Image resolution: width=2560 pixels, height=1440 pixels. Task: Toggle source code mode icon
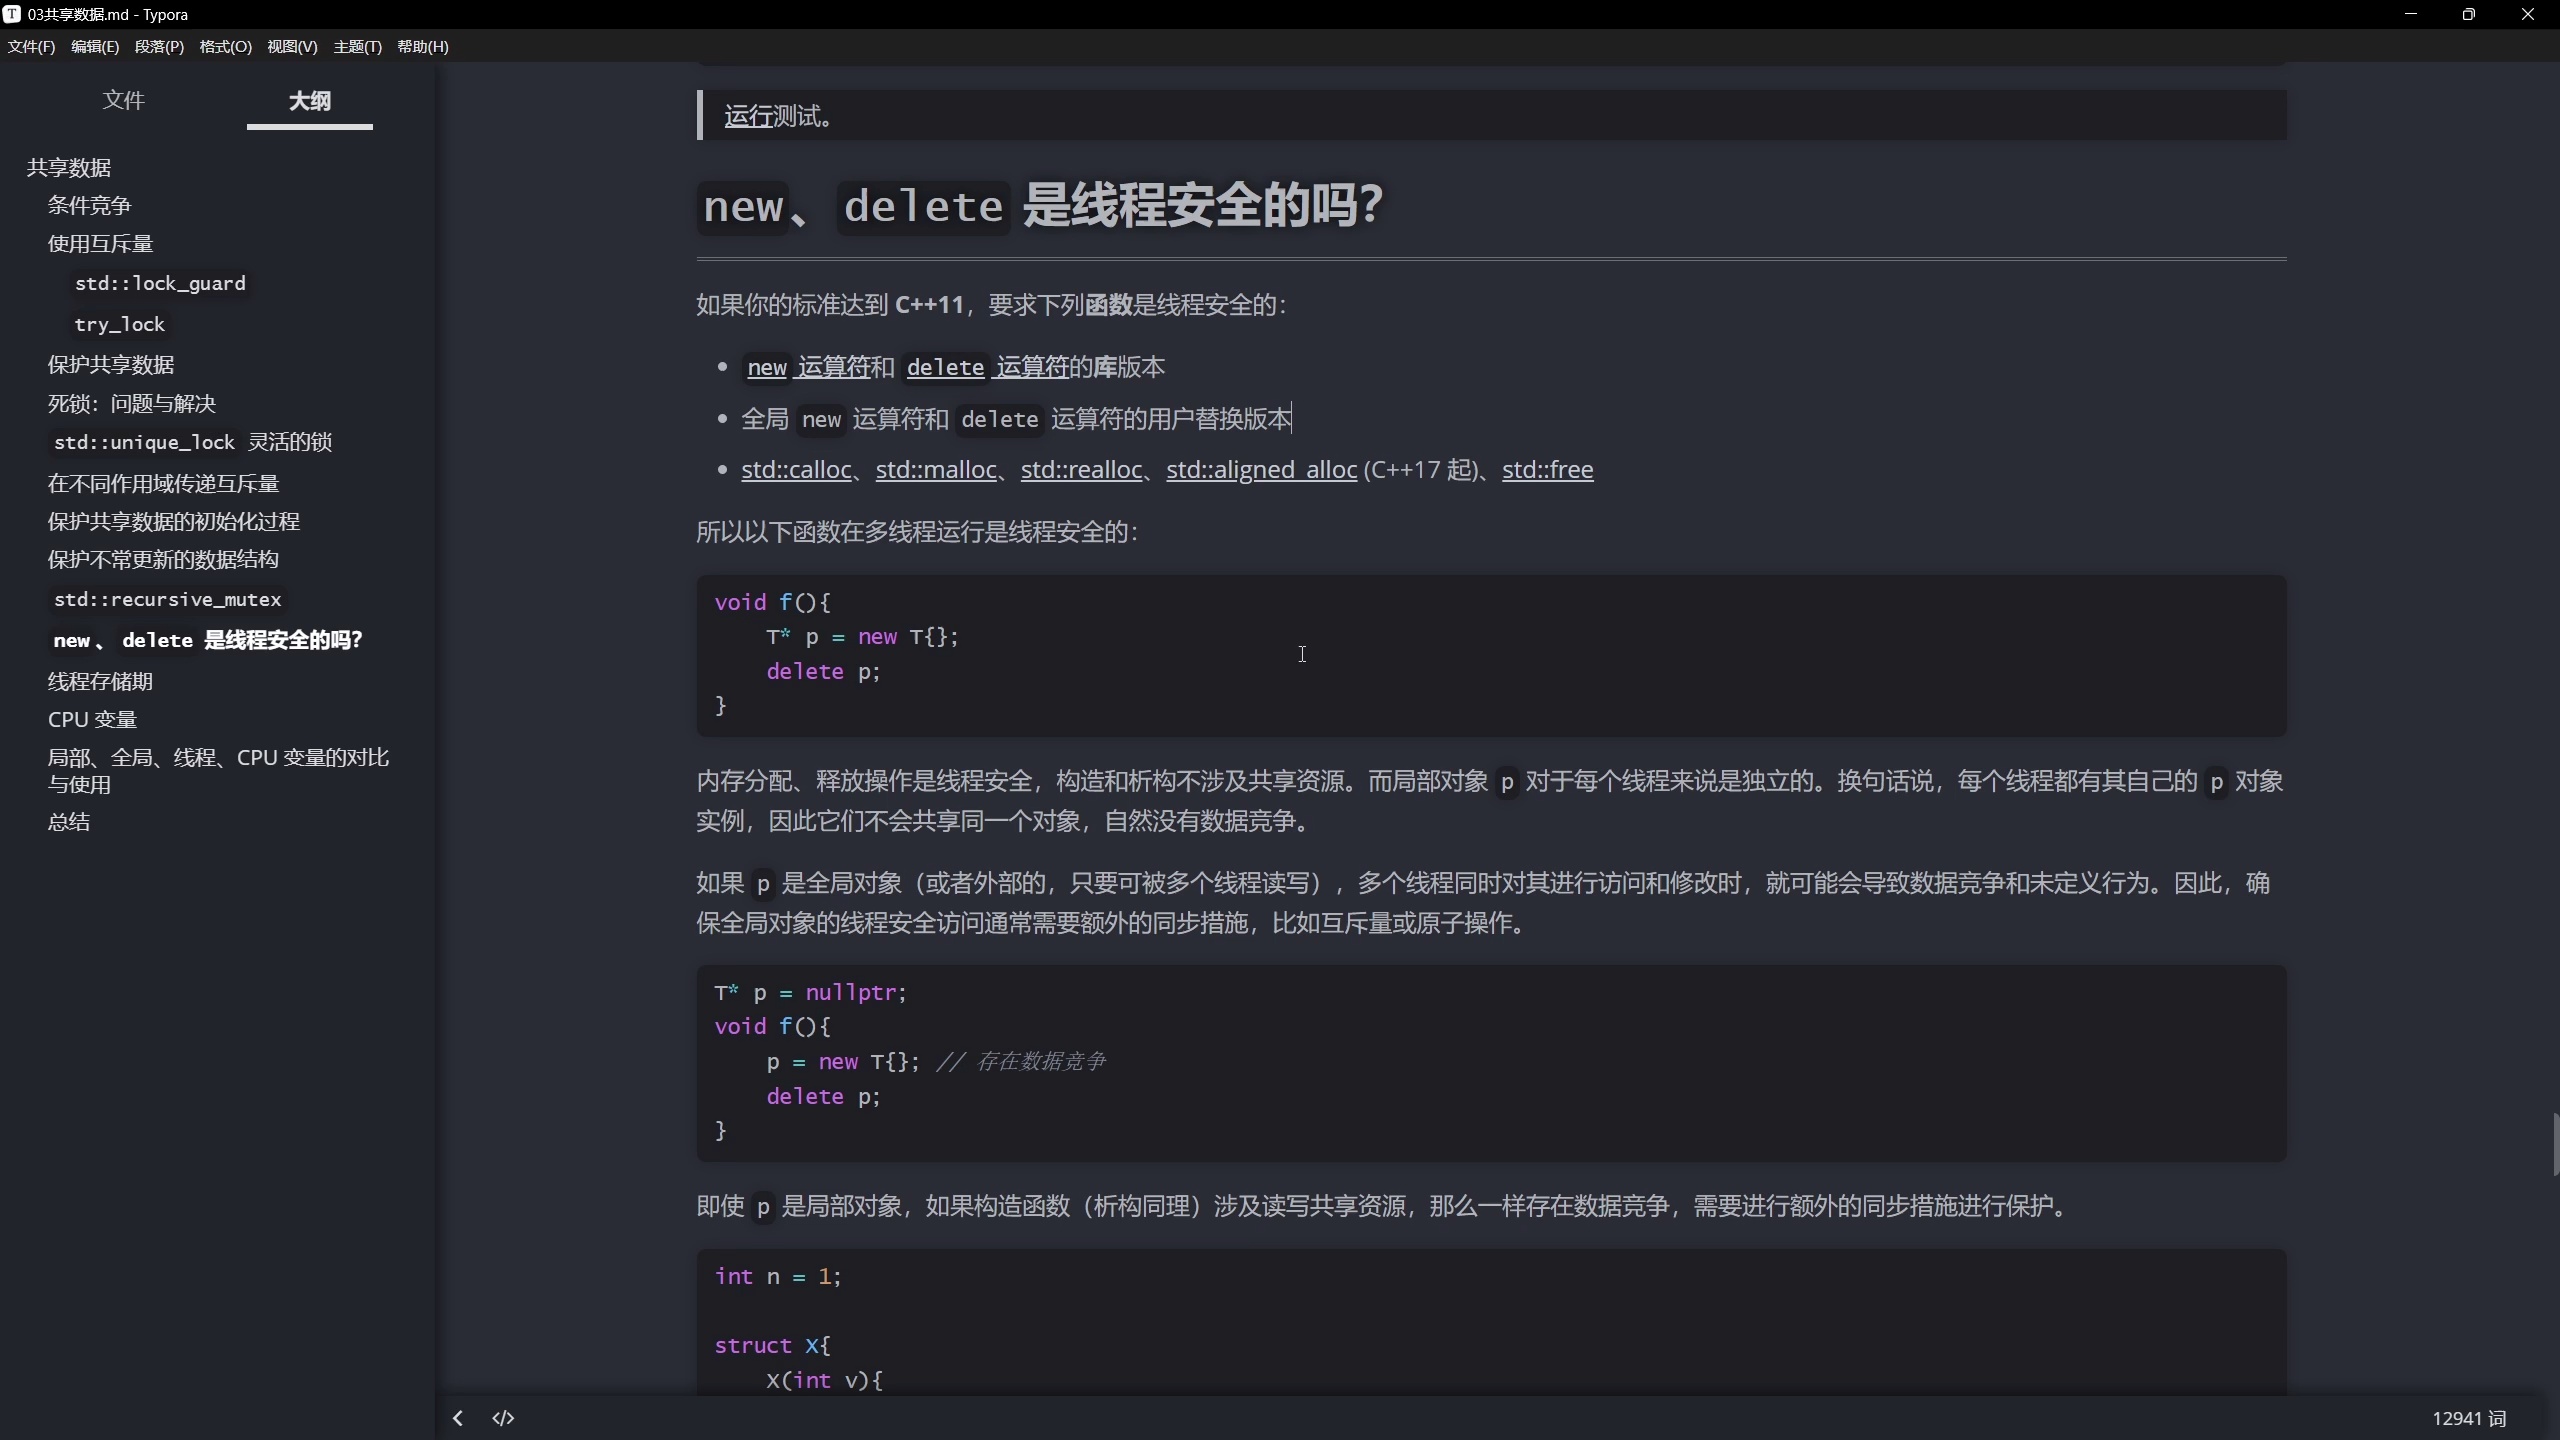point(503,1418)
